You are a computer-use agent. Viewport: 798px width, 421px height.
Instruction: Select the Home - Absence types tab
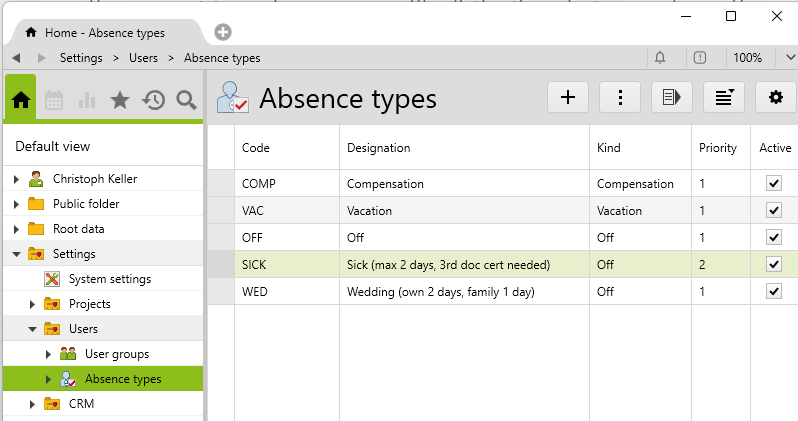coord(100,32)
